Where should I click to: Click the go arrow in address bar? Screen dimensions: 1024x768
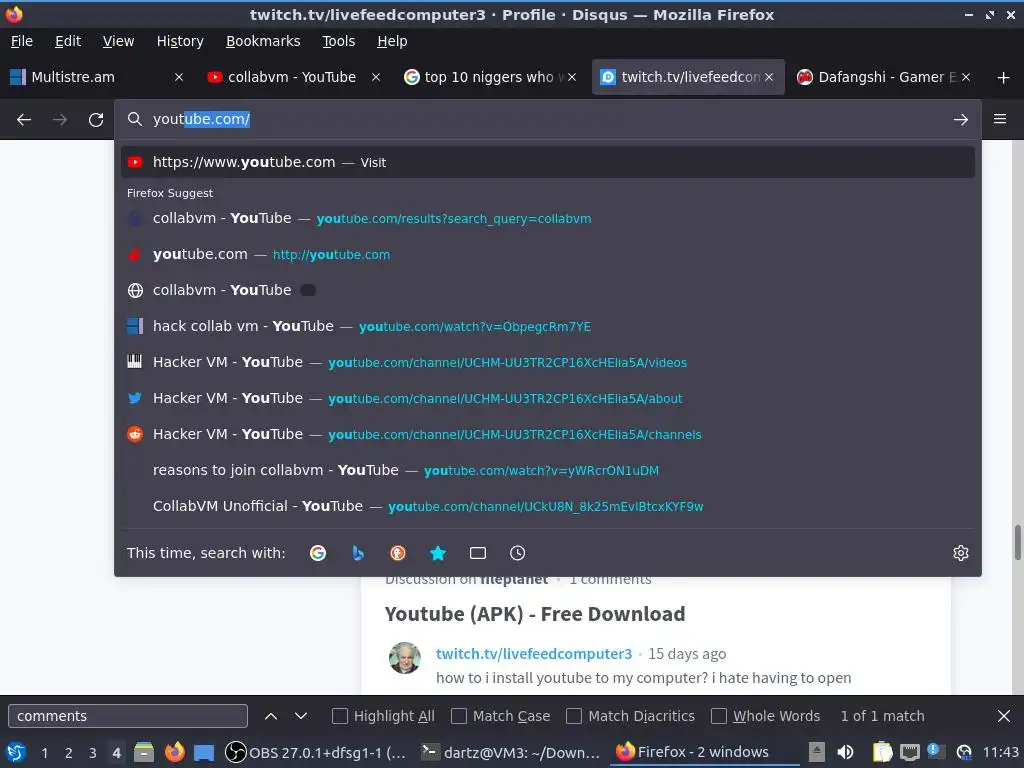point(961,120)
